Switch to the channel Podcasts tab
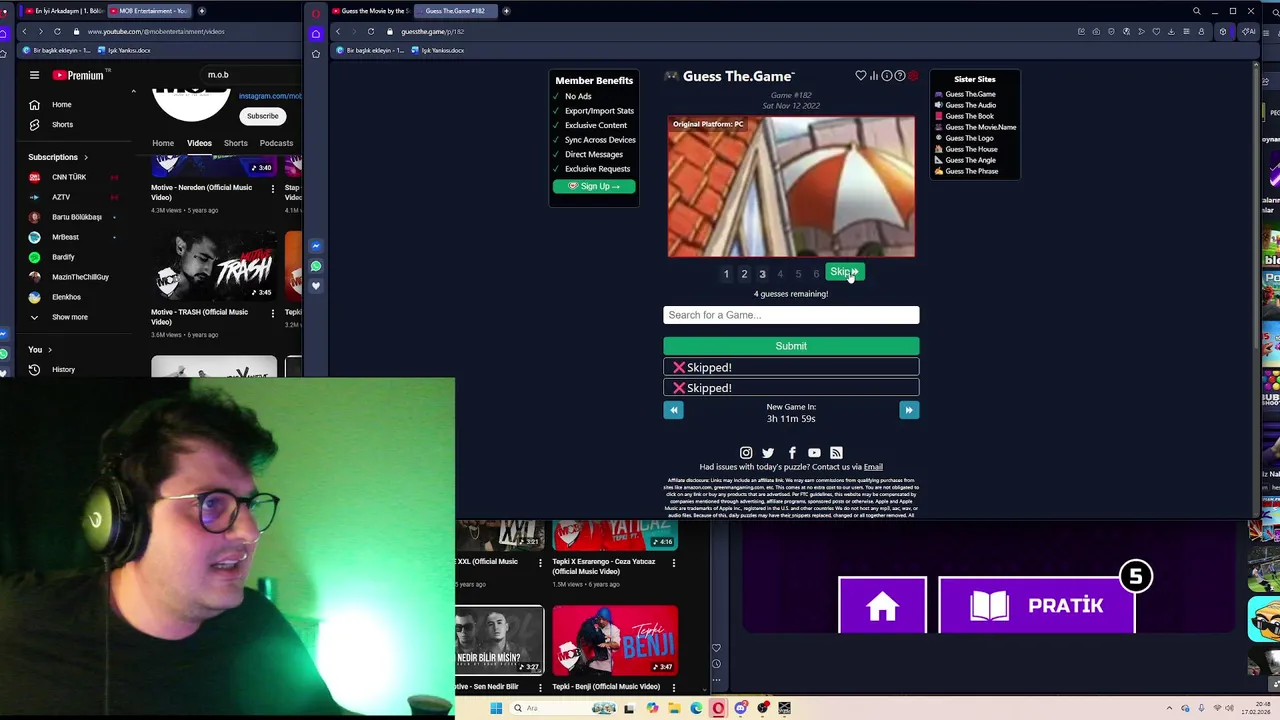This screenshot has height=720, width=1280. coord(276,143)
